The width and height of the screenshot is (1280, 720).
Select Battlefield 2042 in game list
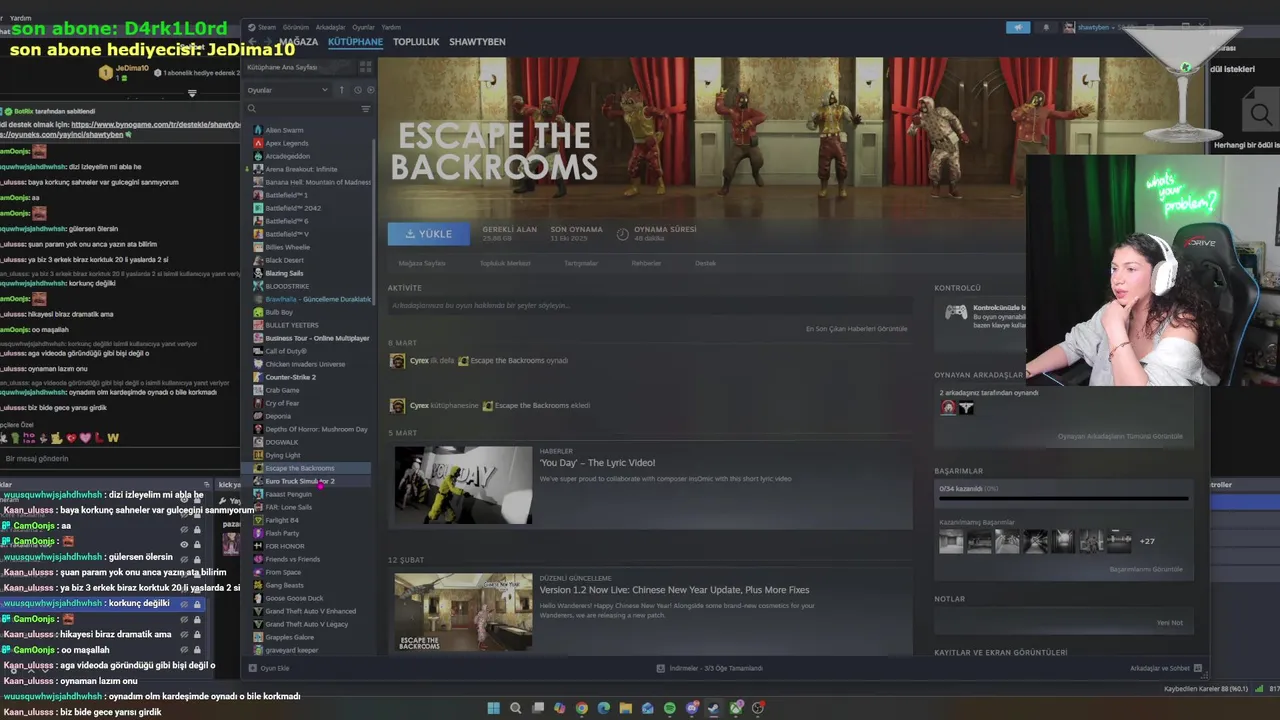(293, 208)
